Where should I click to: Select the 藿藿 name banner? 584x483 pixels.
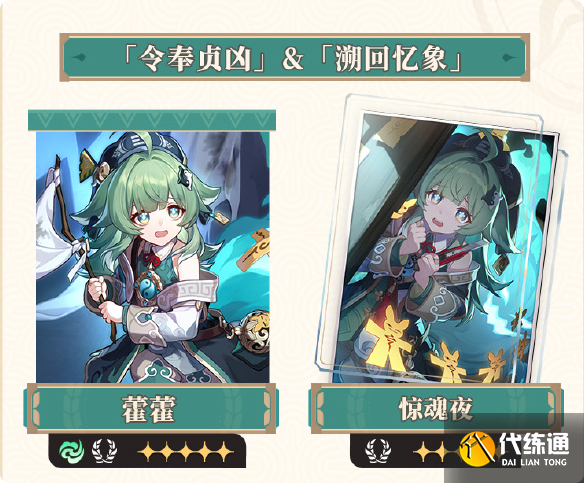click(151, 409)
